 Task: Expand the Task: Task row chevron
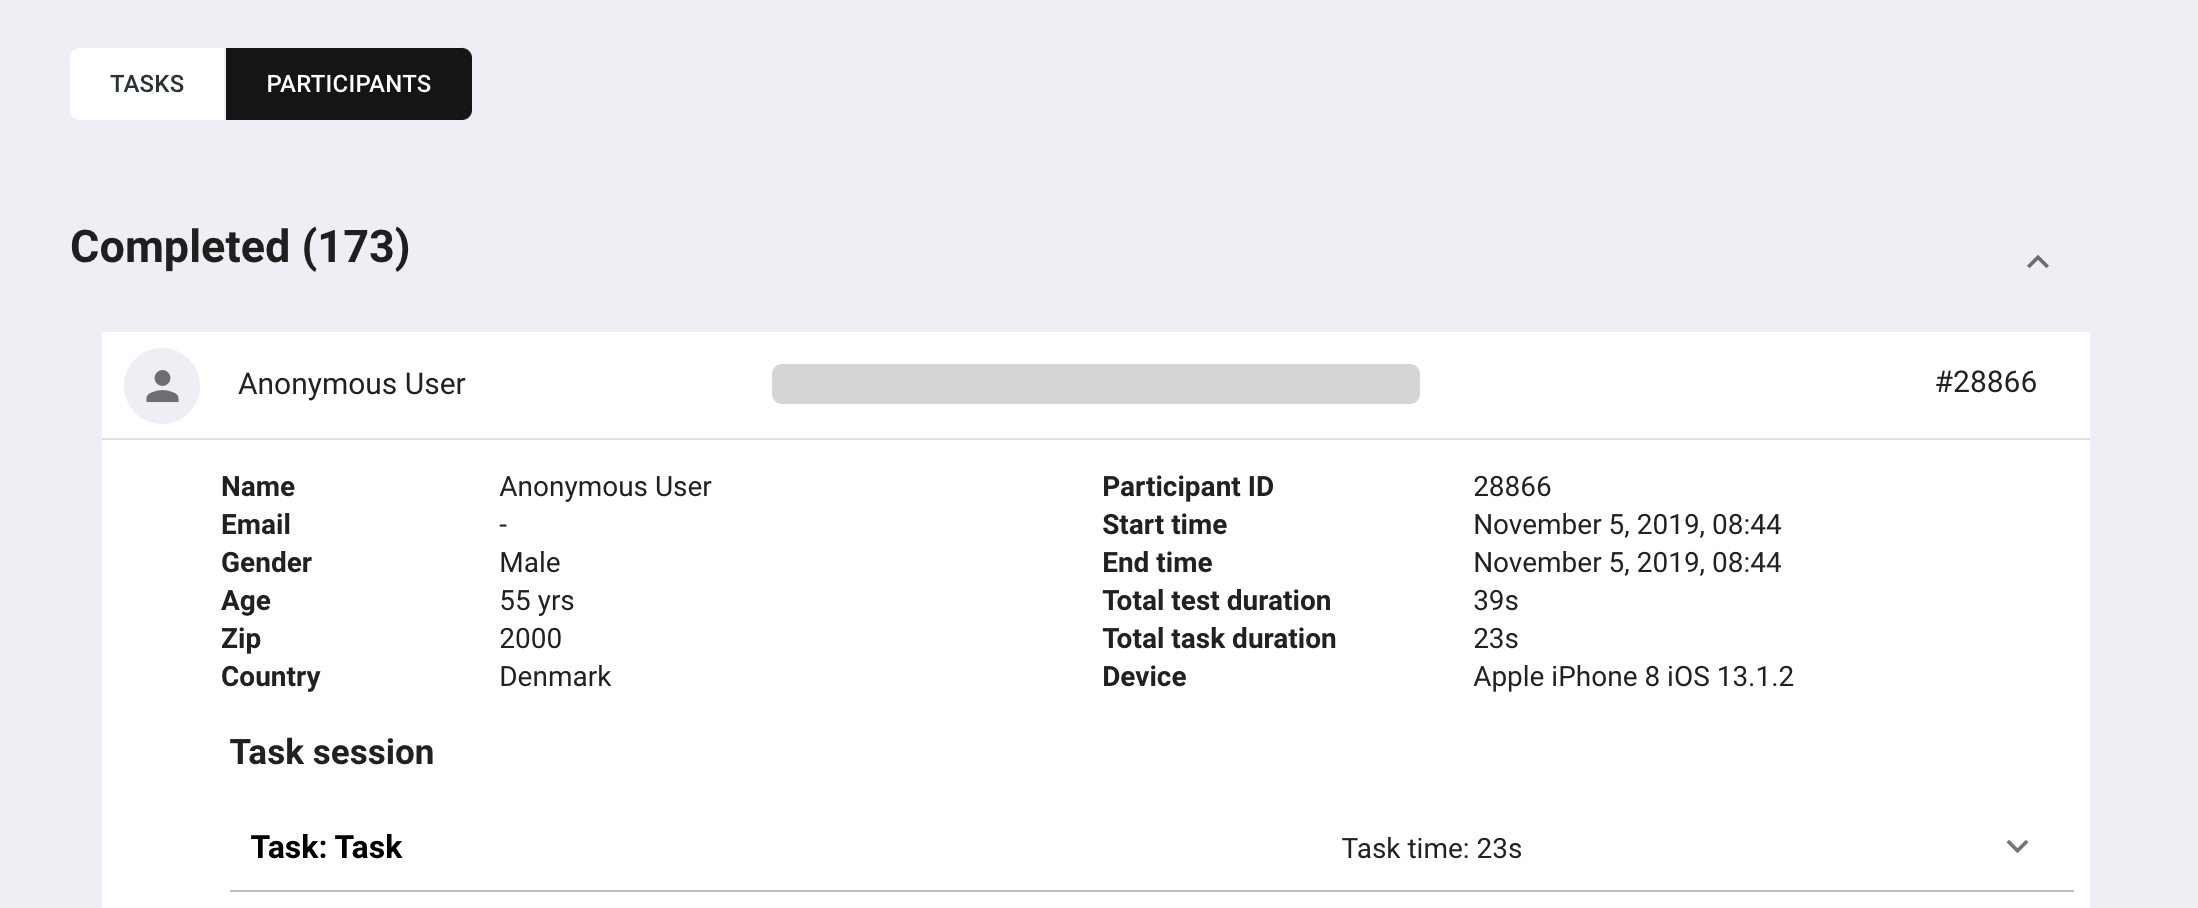pyautogui.click(x=2017, y=847)
